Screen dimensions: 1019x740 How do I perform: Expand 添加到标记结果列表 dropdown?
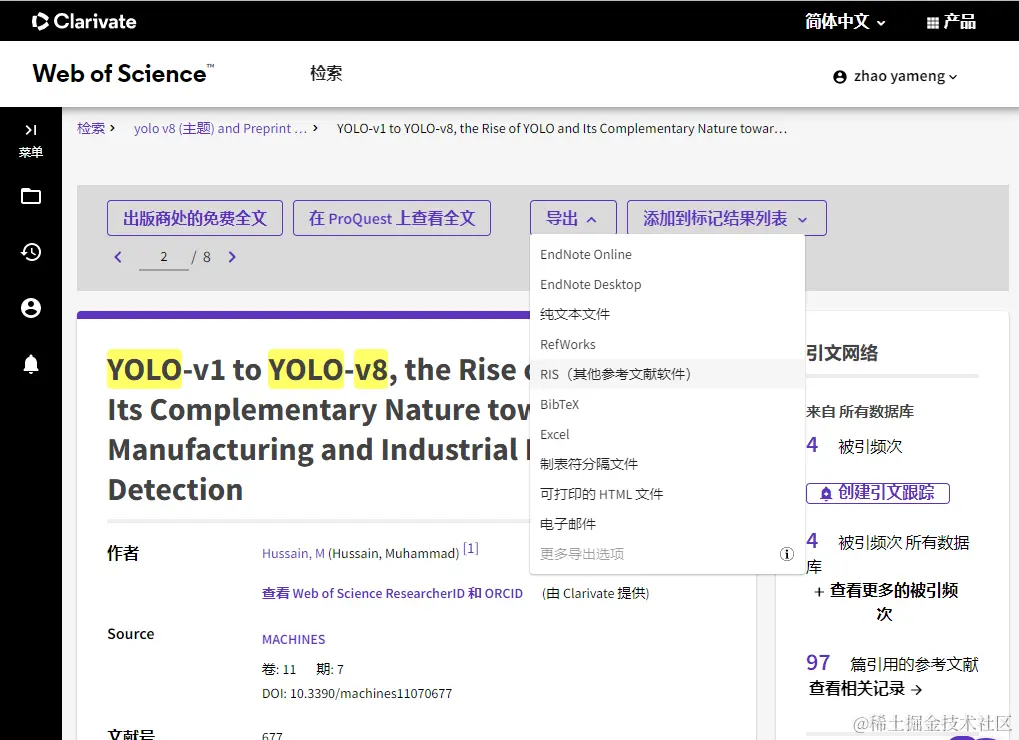(x=727, y=218)
